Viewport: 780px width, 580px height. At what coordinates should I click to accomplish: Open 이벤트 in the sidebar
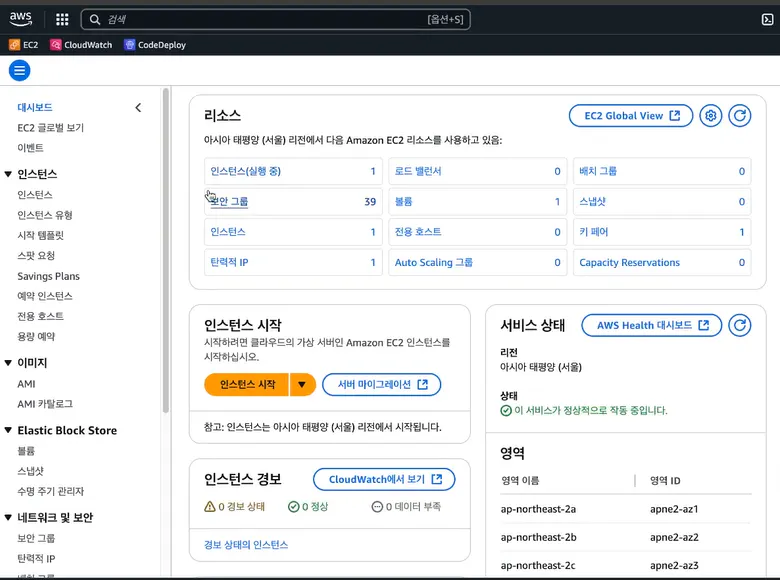point(30,148)
